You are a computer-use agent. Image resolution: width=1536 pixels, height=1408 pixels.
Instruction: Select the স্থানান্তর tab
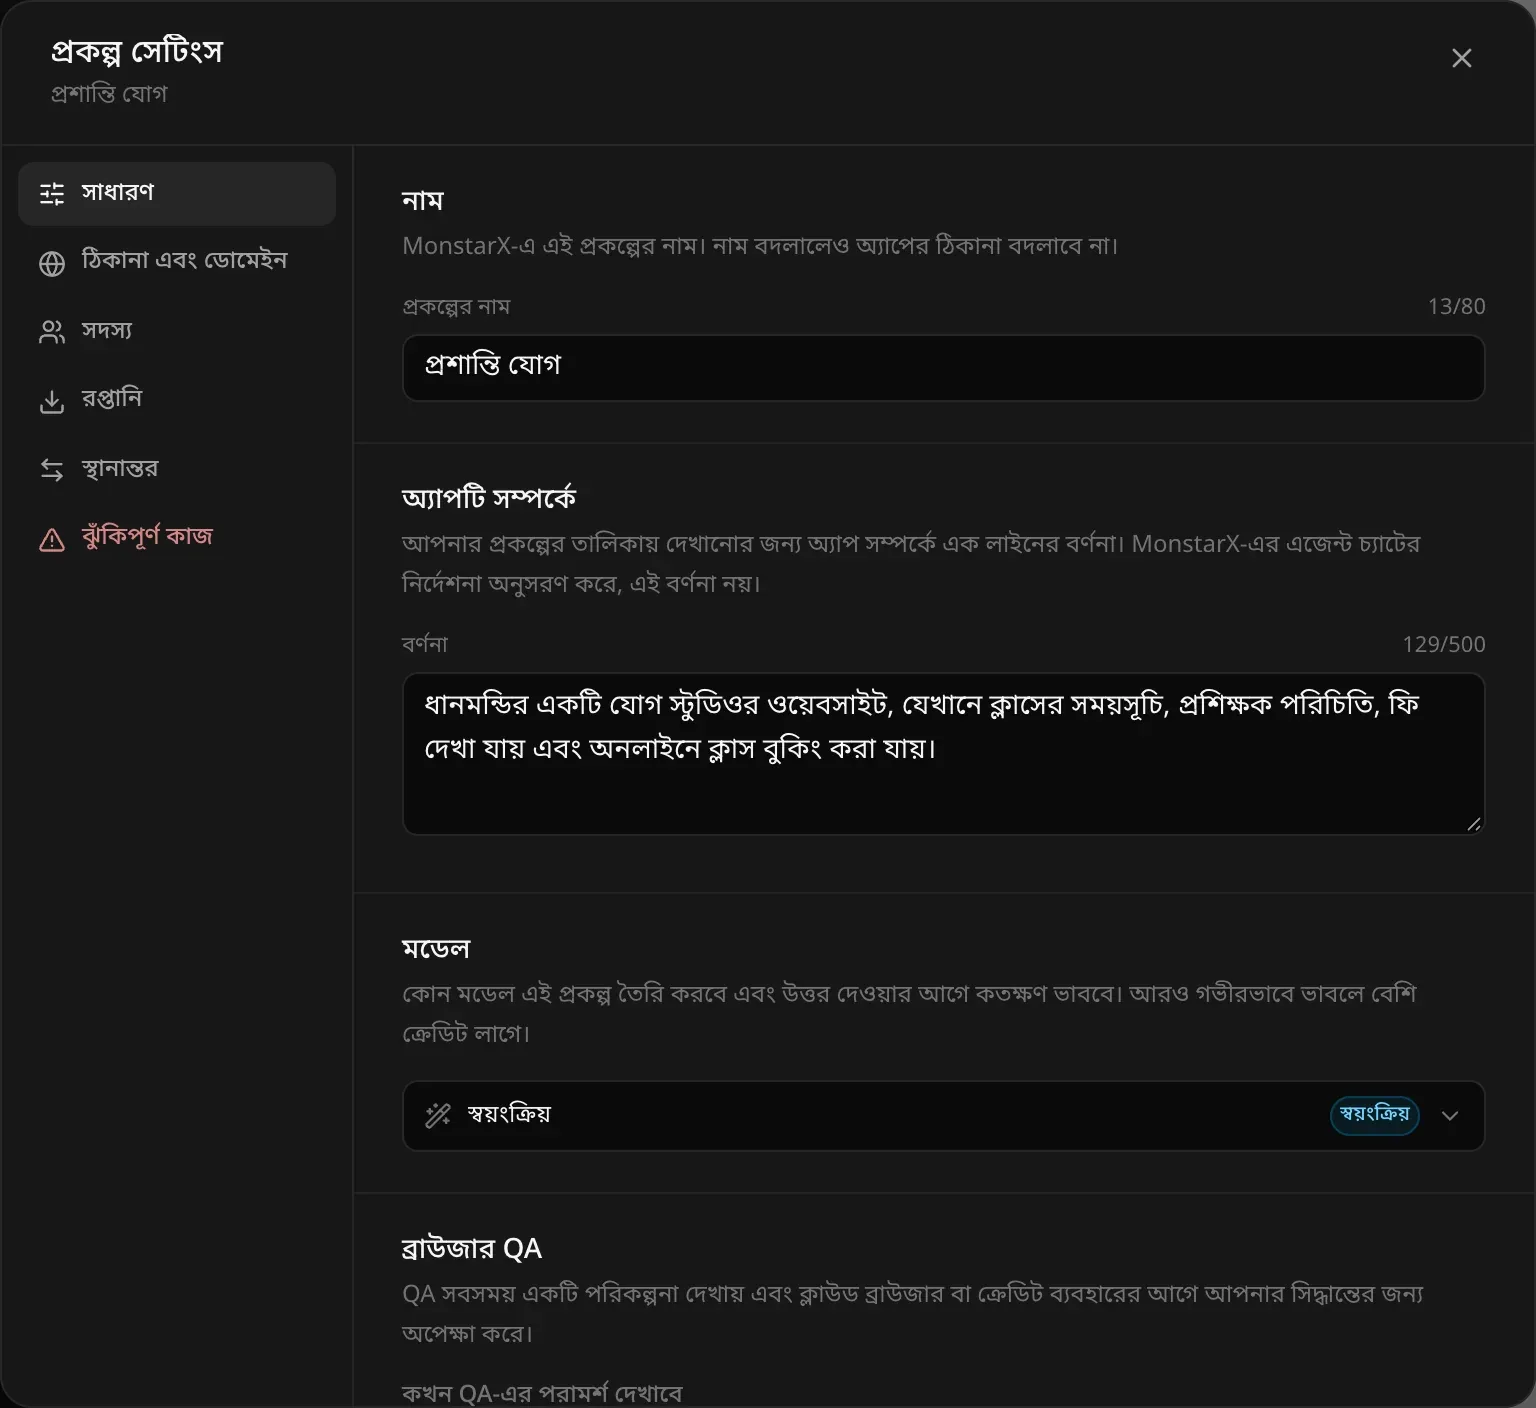click(x=177, y=469)
